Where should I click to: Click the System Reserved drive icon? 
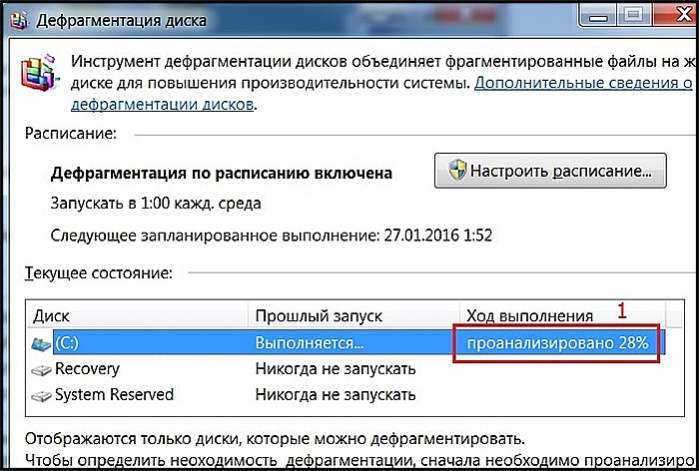point(41,395)
